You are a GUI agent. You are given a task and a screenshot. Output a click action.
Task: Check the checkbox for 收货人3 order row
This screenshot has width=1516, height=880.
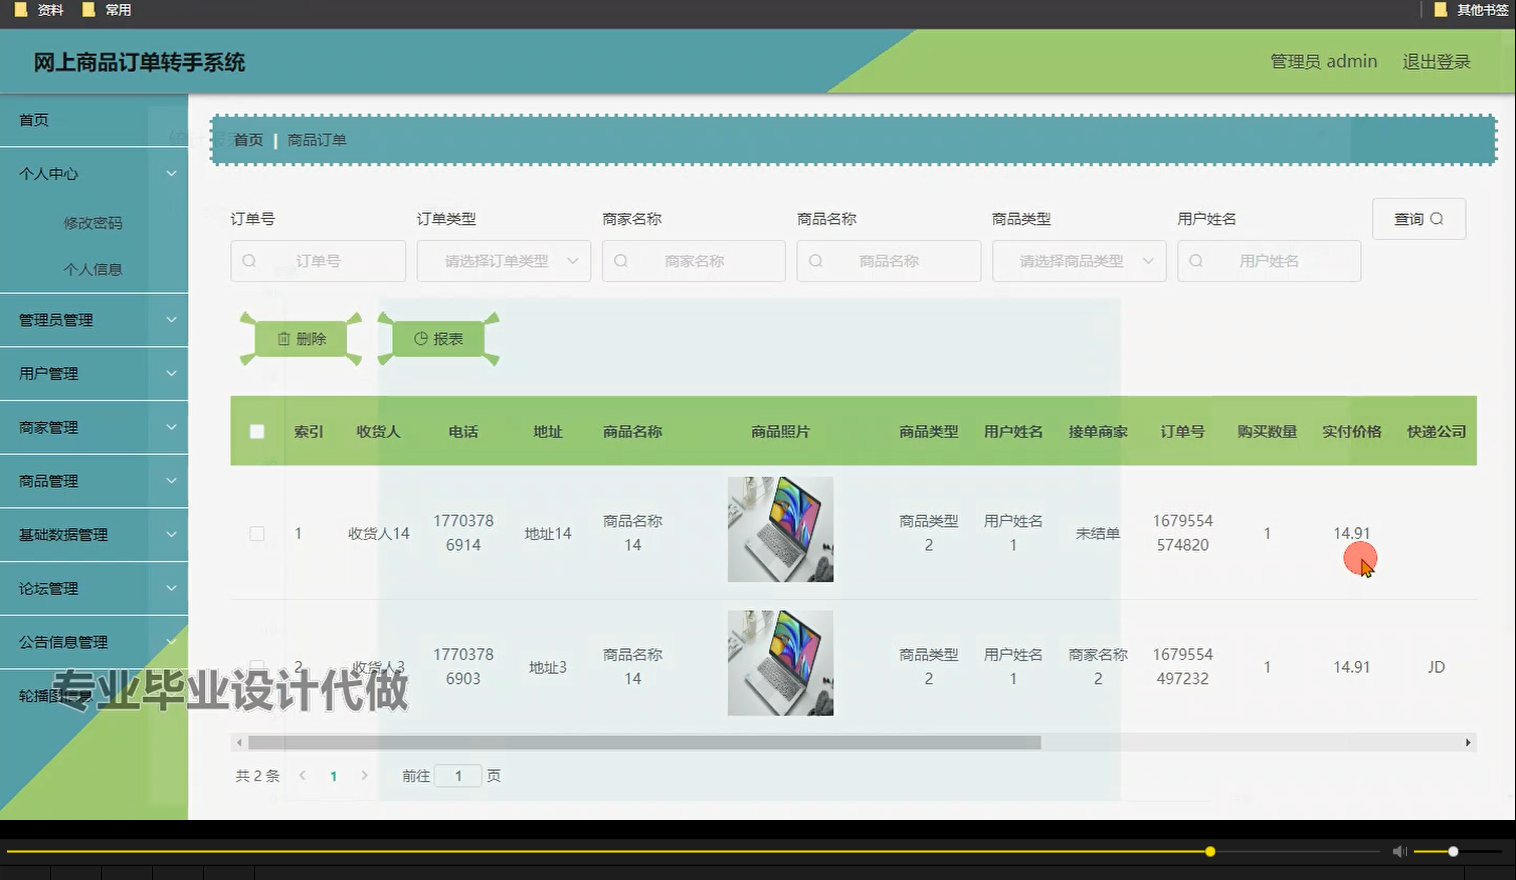click(257, 666)
